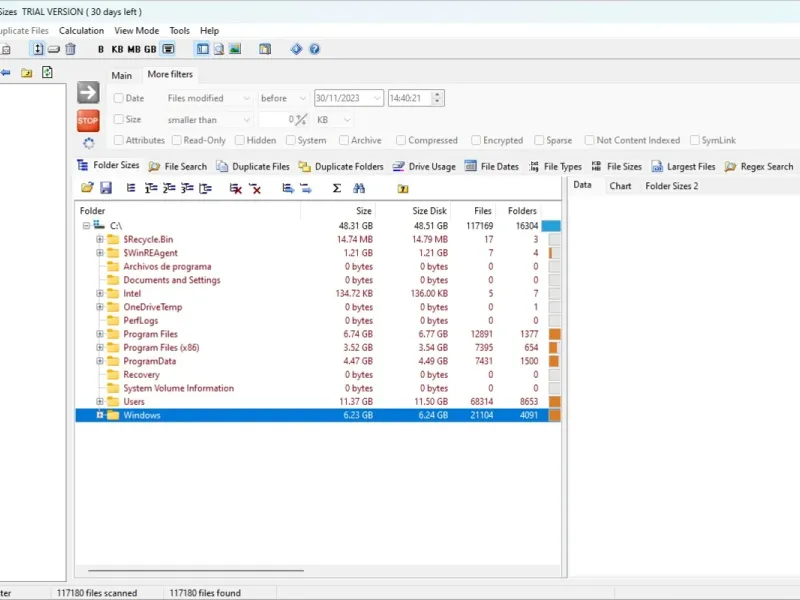Click the red STOP button

pyautogui.click(x=88, y=121)
